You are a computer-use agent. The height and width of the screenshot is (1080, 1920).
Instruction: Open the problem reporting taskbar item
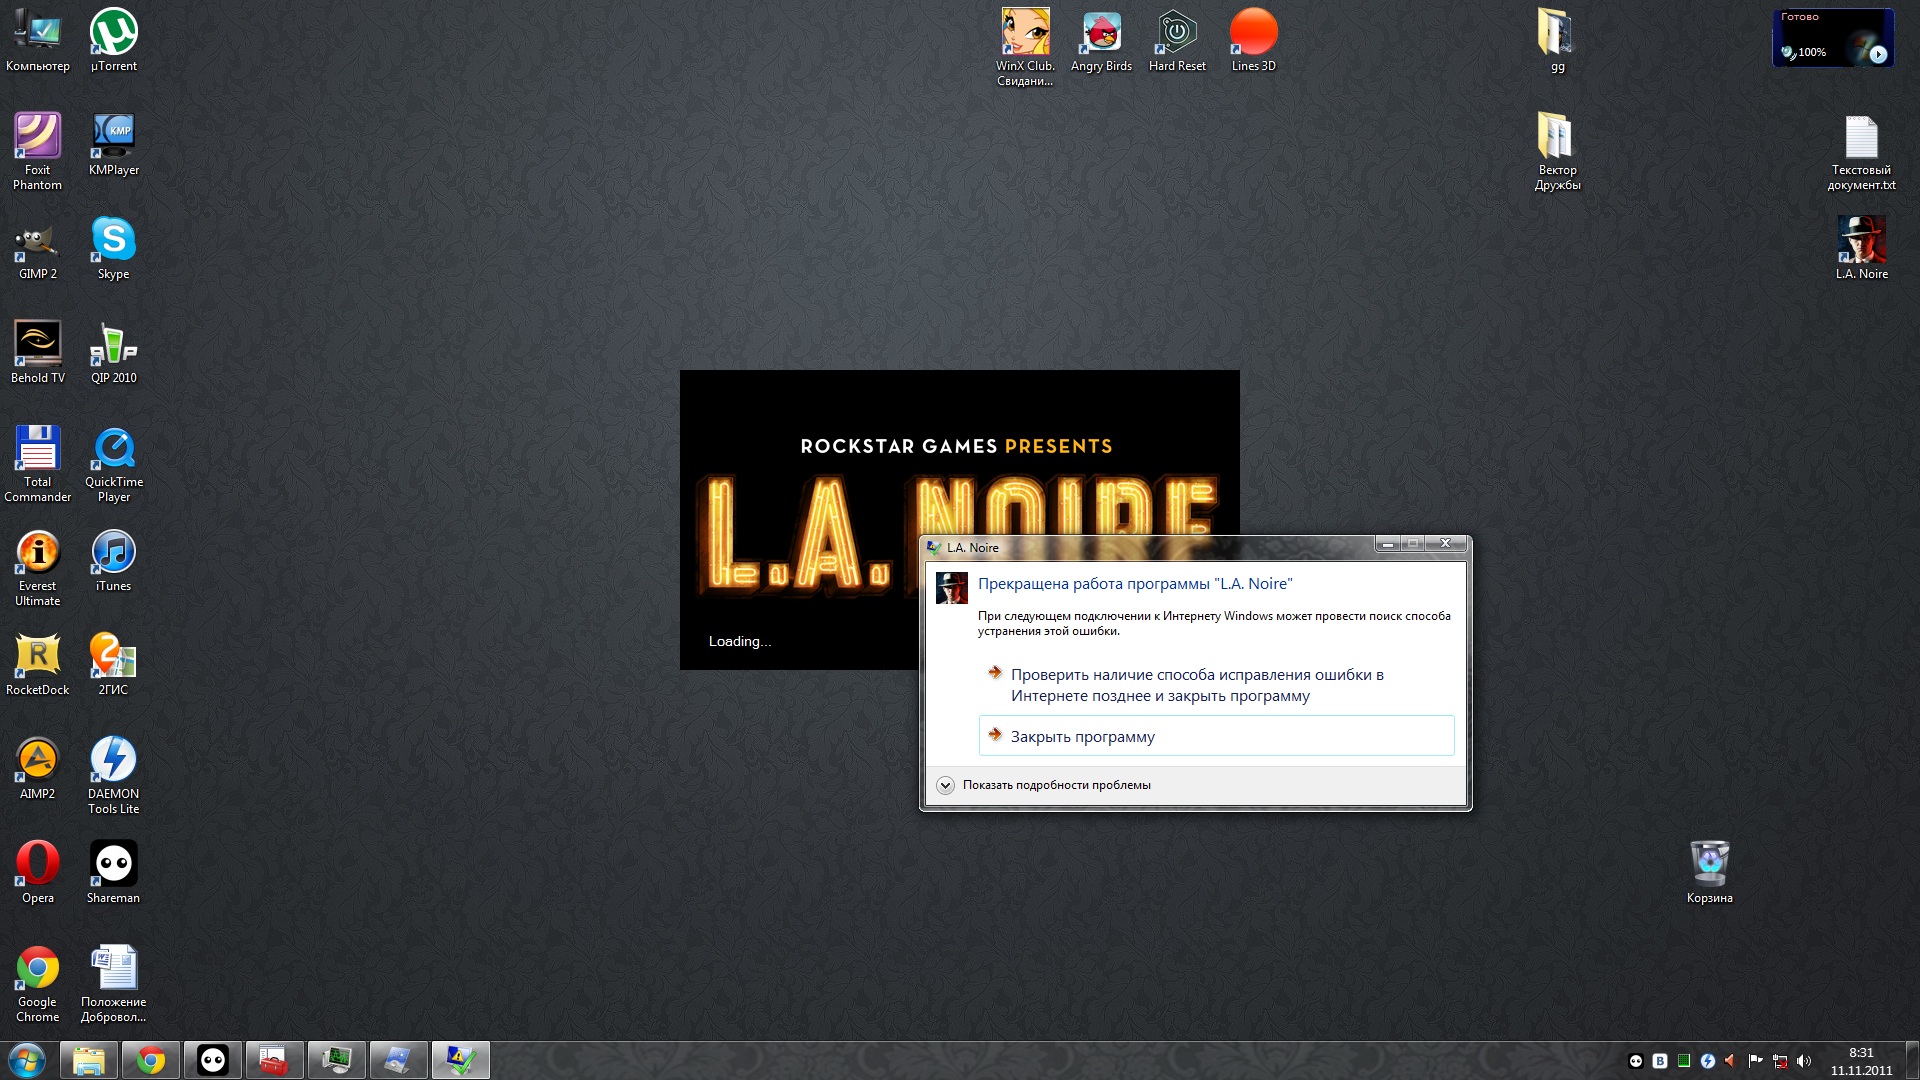coord(461,1060)
